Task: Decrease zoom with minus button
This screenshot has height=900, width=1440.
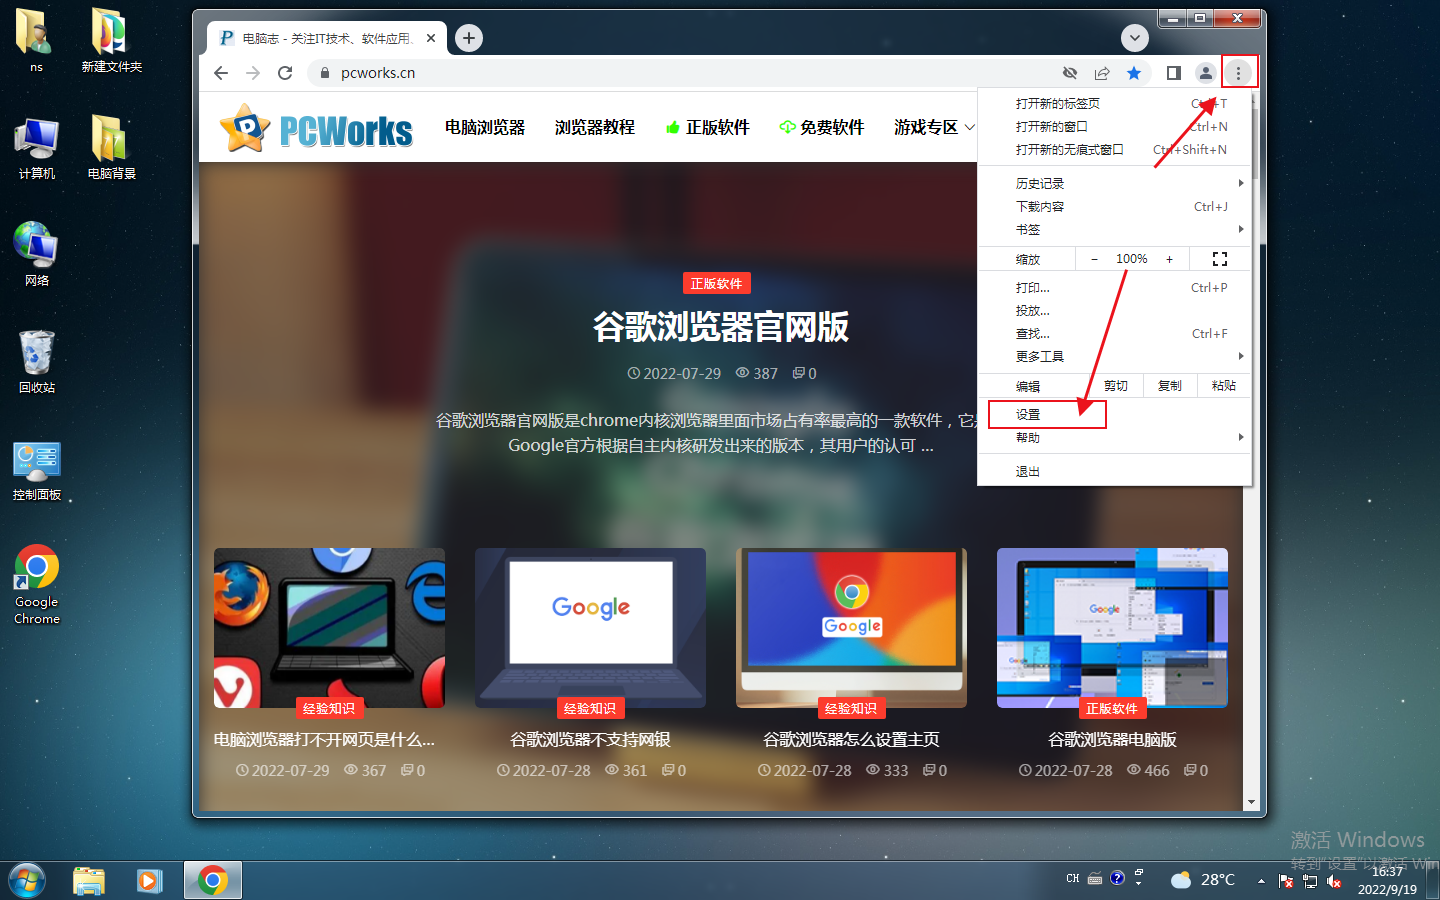Action: point(1094,259)
